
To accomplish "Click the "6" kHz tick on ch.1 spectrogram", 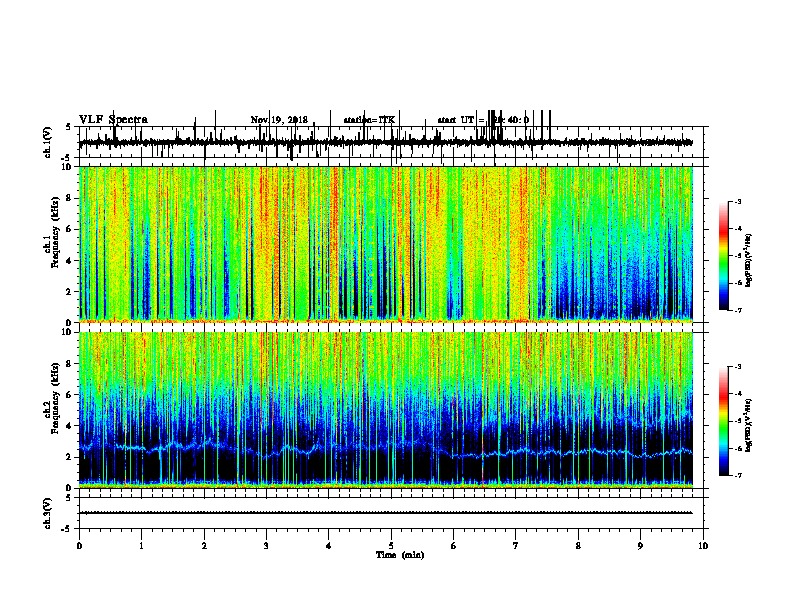I will pos(70,229).
